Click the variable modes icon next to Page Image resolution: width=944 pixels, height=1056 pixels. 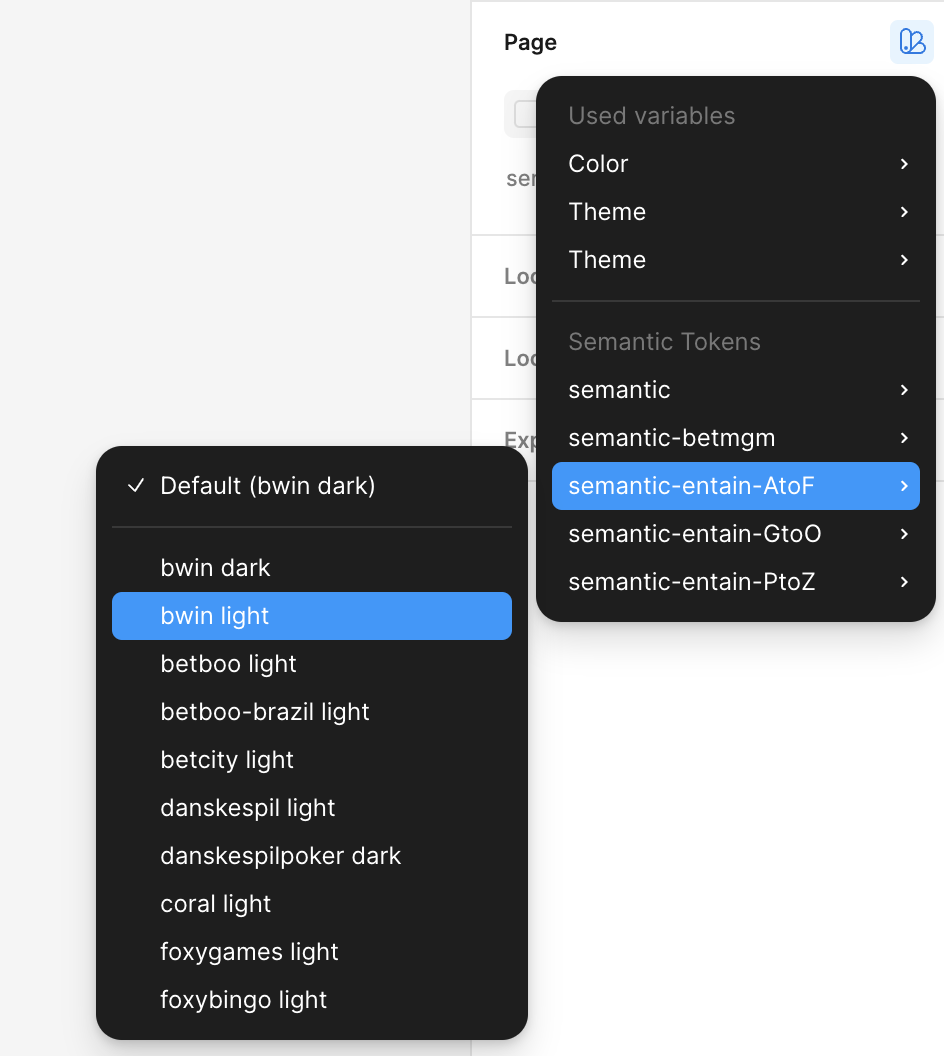click(x=911, y=42)
